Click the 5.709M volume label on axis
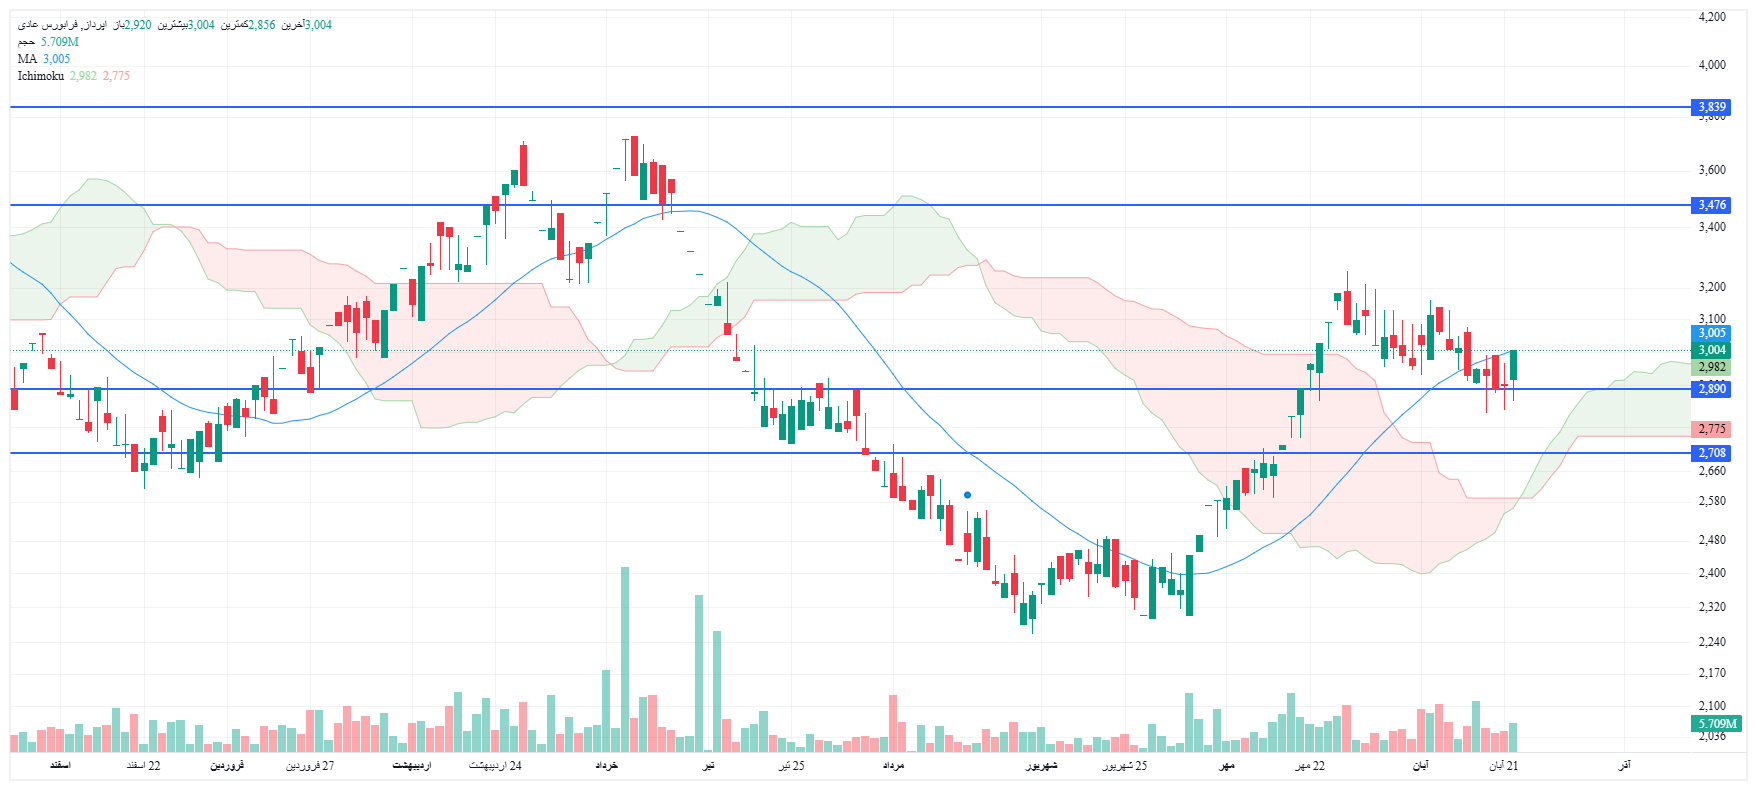Image resolution: width=1757 pixels, height=790 pixels. point(1717,723)
